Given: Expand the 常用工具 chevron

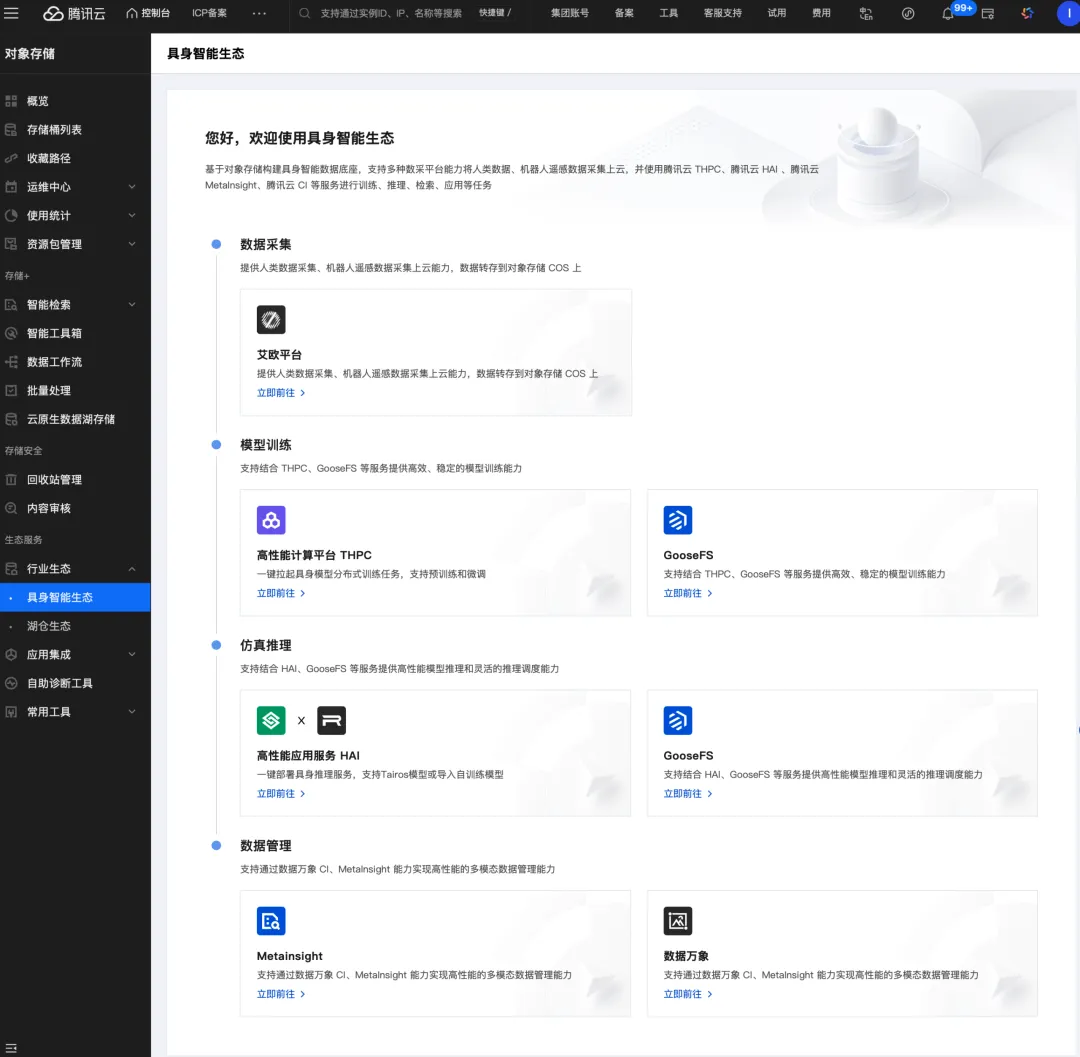Looking at the screenshot, I should coord(132,711).
